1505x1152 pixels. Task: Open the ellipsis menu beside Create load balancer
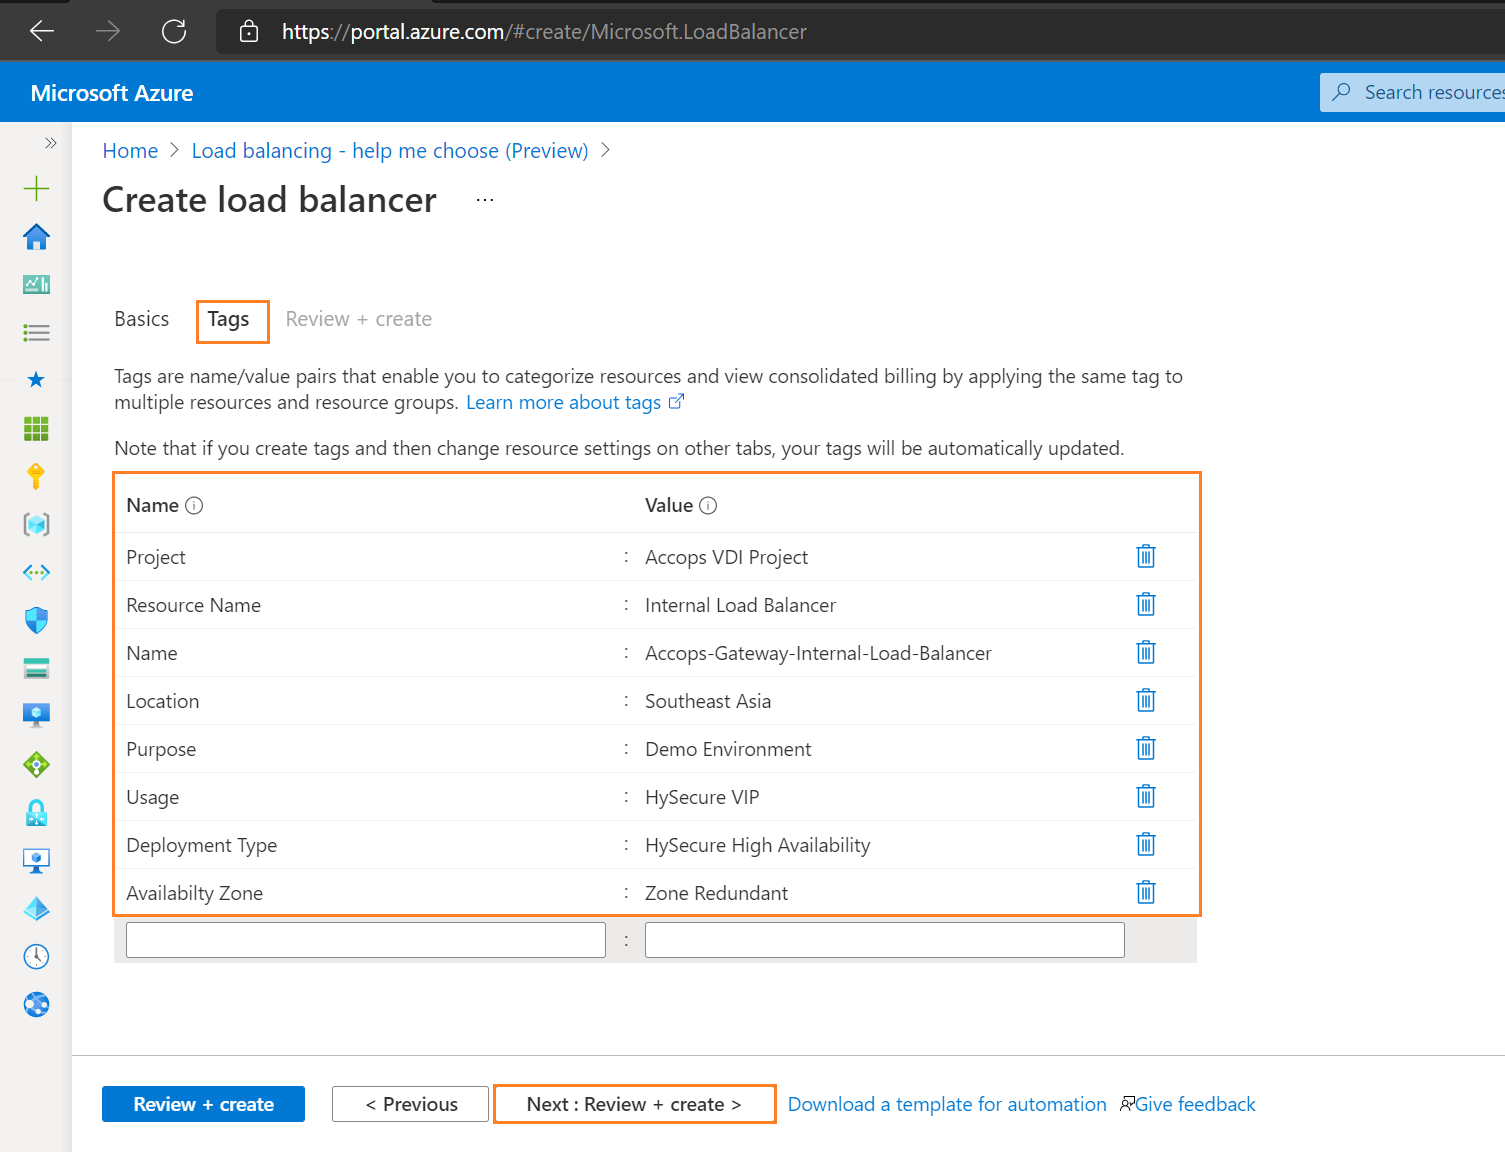point(485,200)
